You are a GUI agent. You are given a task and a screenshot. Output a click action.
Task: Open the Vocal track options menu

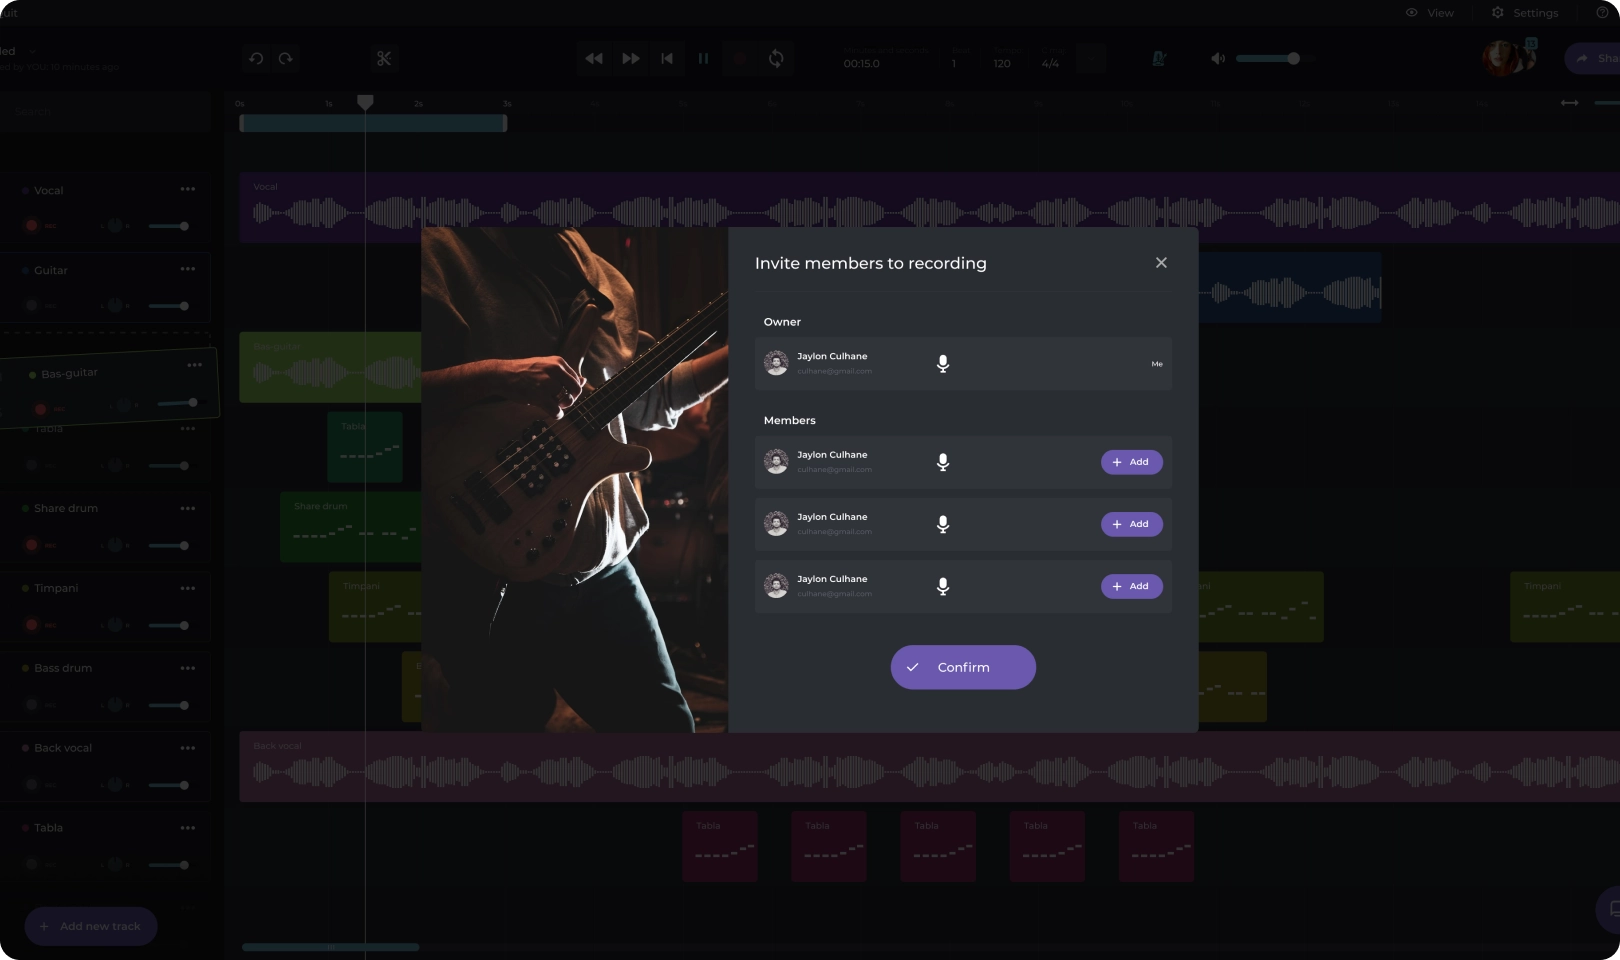(x=188, y=190)
